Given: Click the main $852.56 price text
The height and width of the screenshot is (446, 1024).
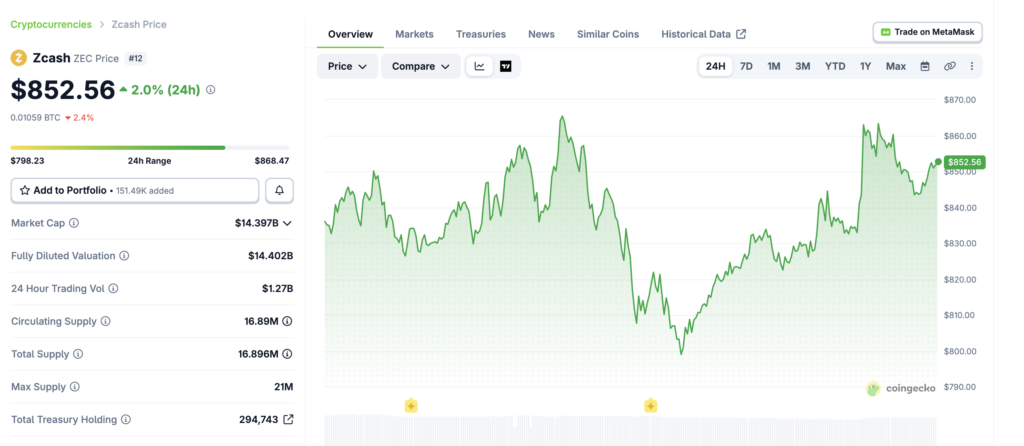Looking at the screenshot, I should point(63,90).
